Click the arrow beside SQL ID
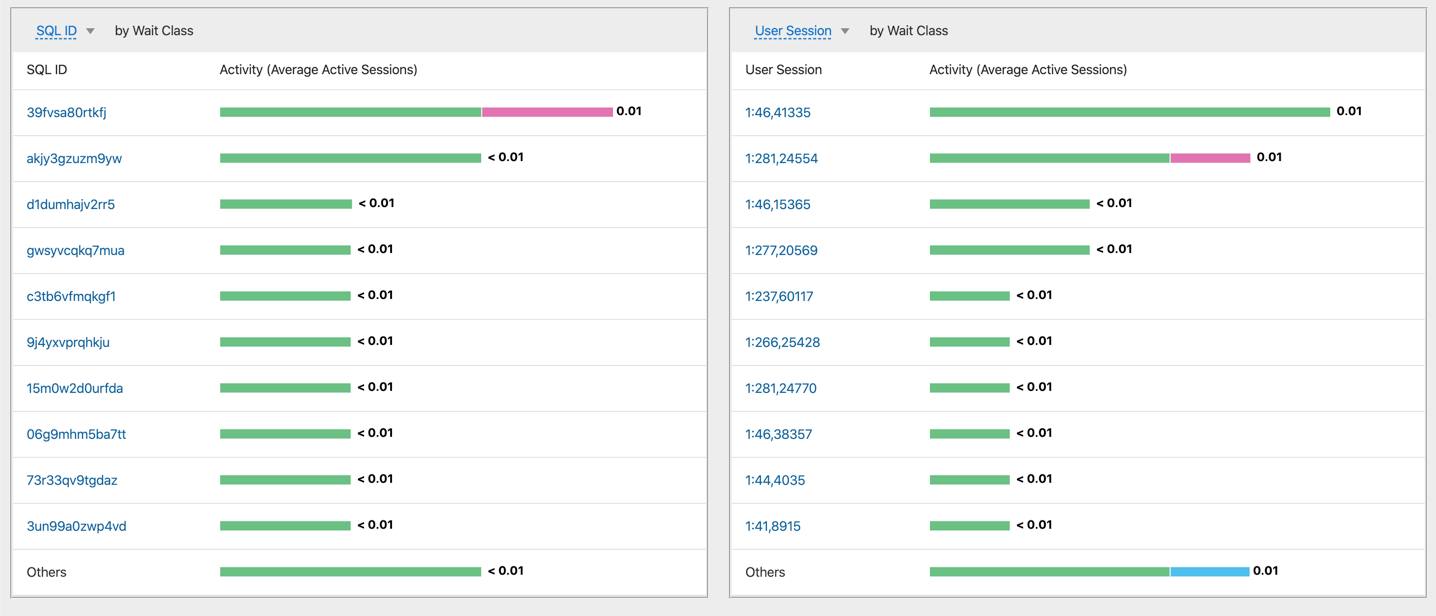Screen dimensions: 1436x616 [x=91, y=31]
